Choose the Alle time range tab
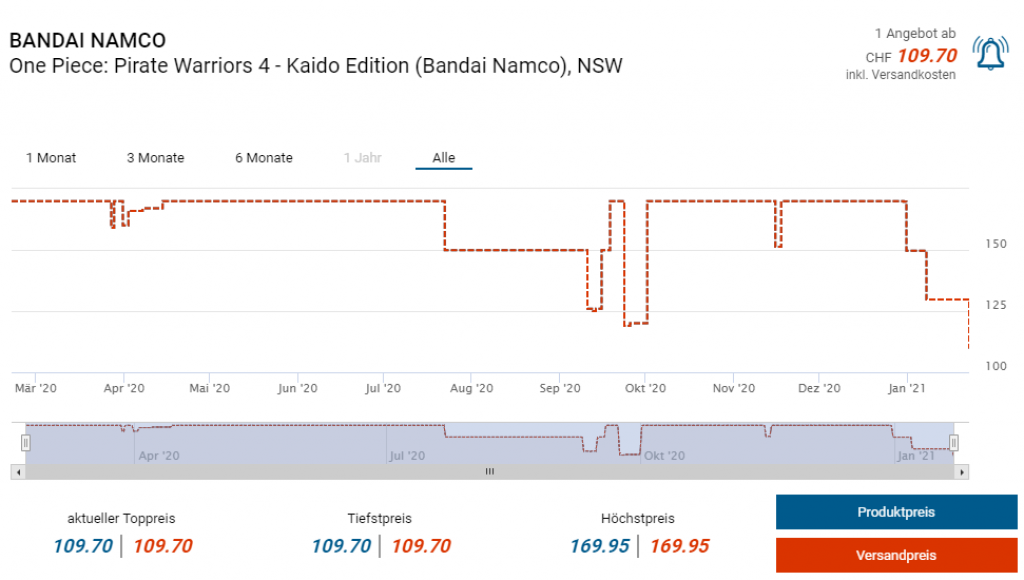The height and width of the screenshot is (580, 1024). tap(443, 158)
